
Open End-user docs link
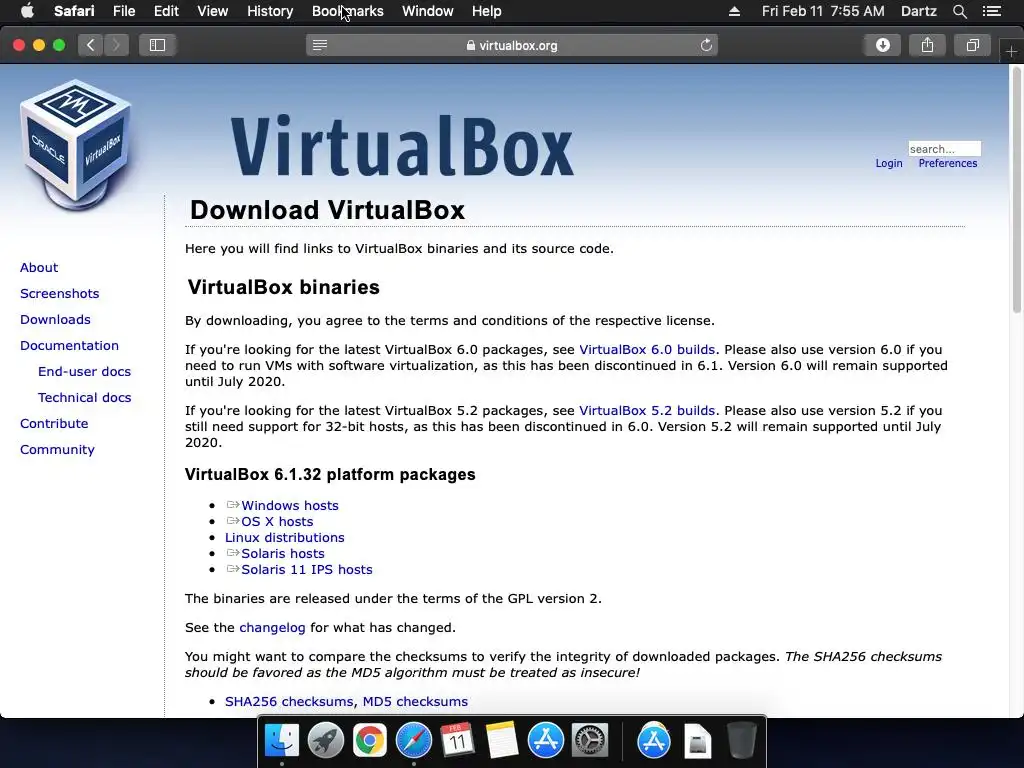(84, 372)
